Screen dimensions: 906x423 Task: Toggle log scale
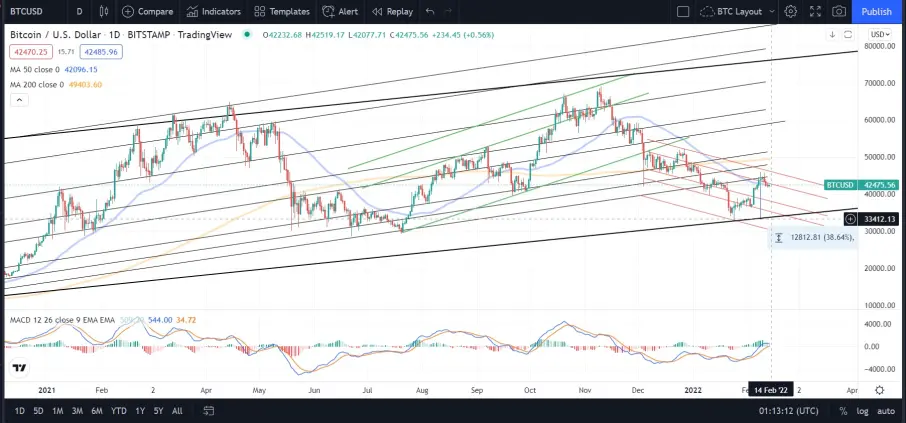click(862, 411)
